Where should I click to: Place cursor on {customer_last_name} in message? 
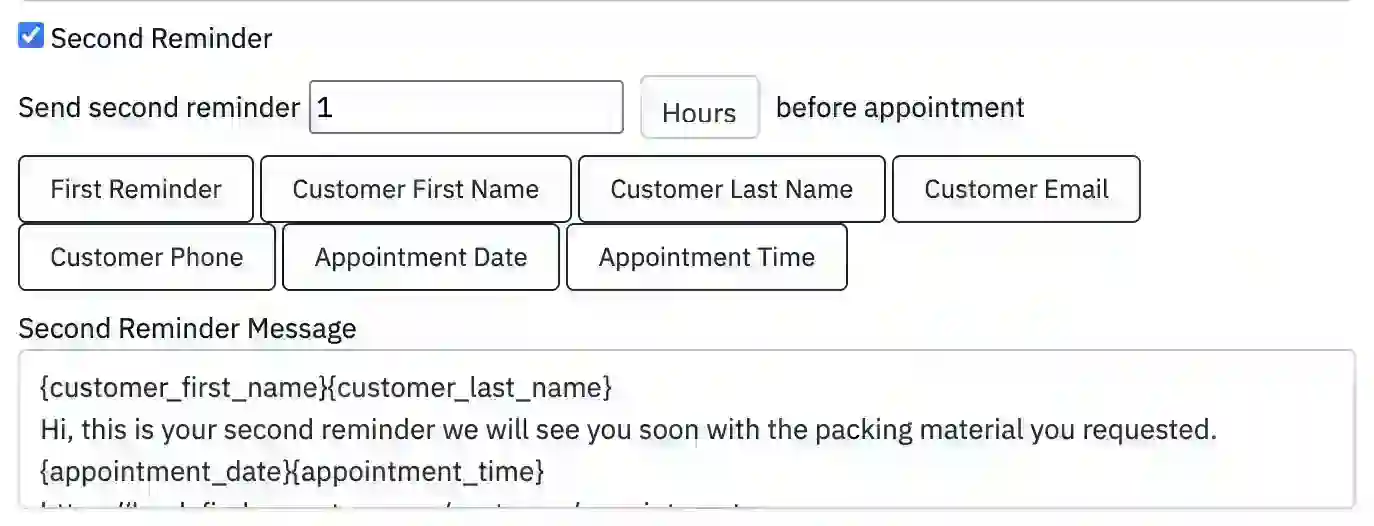coord(469,387)
